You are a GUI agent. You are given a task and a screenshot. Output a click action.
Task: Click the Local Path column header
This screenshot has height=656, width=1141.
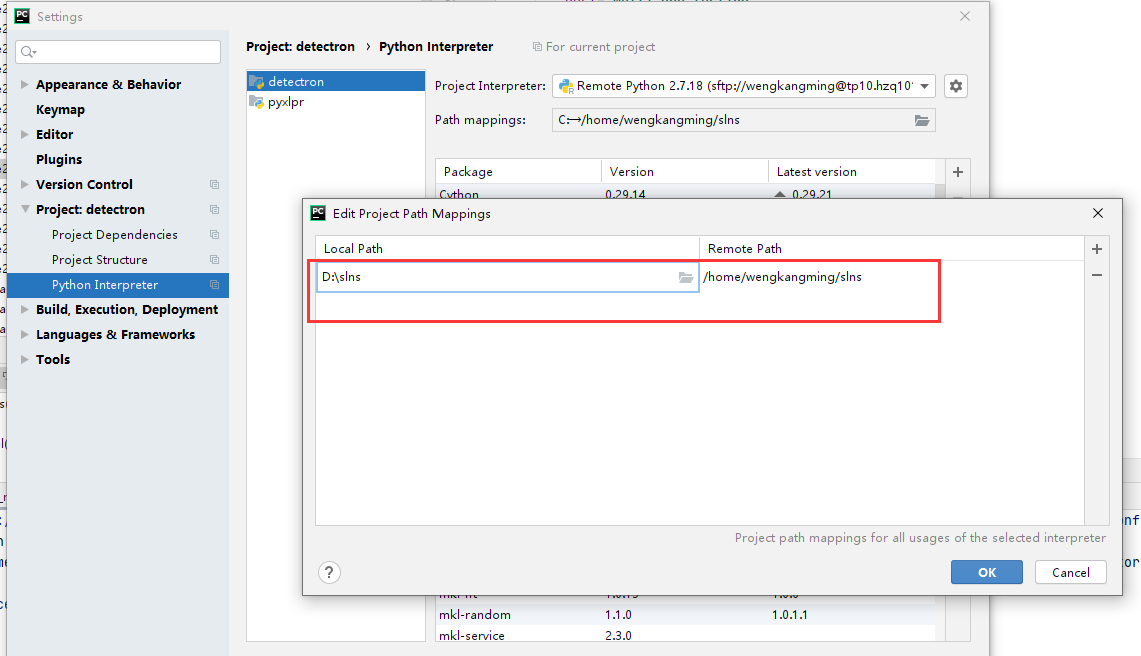(x=507, y=249)
